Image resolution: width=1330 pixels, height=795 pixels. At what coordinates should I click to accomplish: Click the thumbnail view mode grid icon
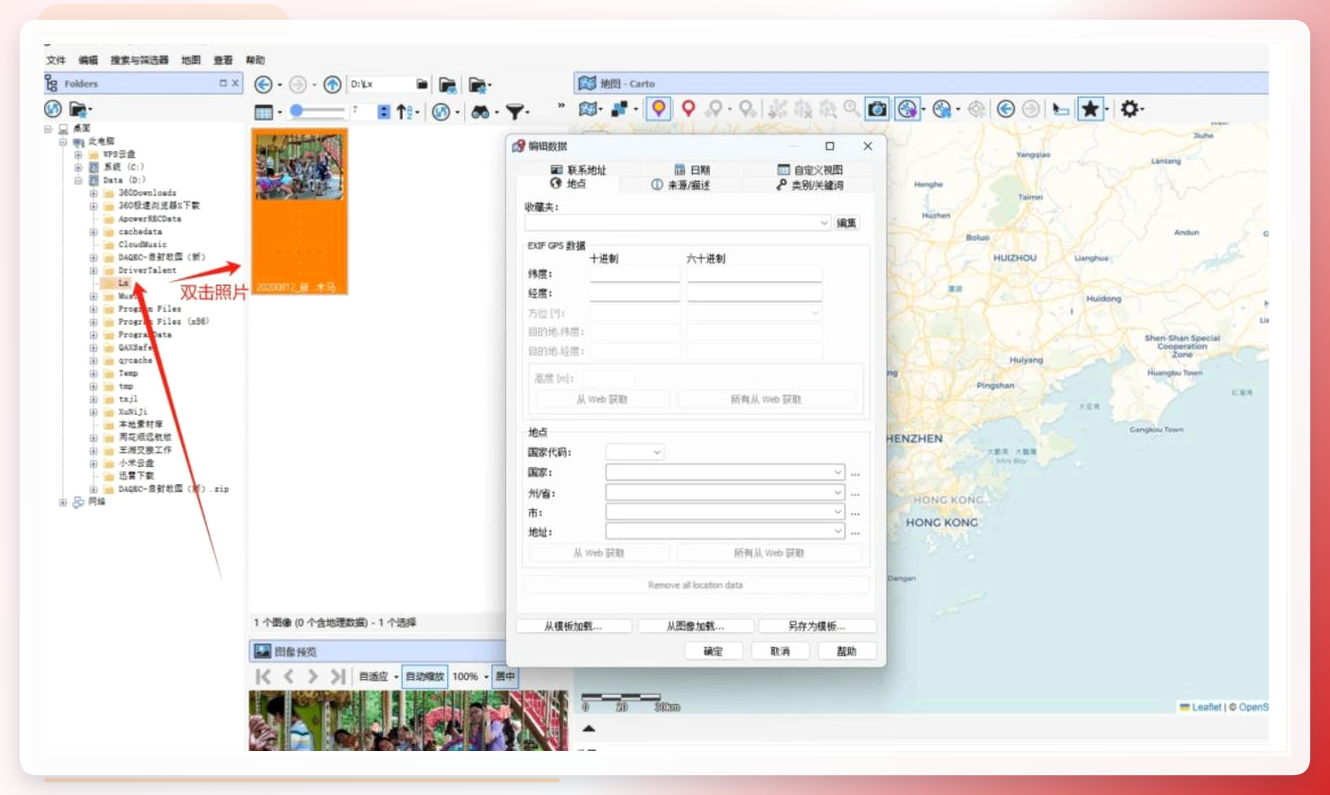click(263, 112)
